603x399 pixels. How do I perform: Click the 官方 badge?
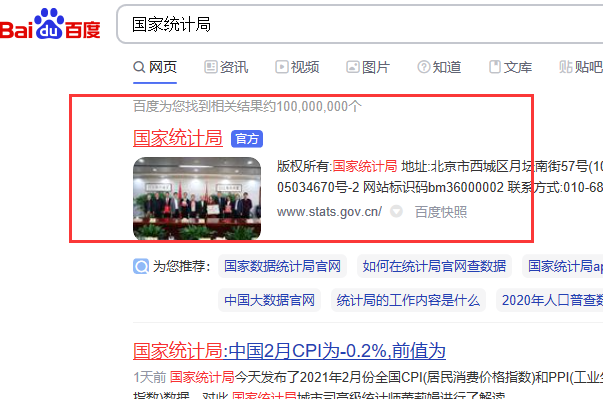[x=247, y=139]
